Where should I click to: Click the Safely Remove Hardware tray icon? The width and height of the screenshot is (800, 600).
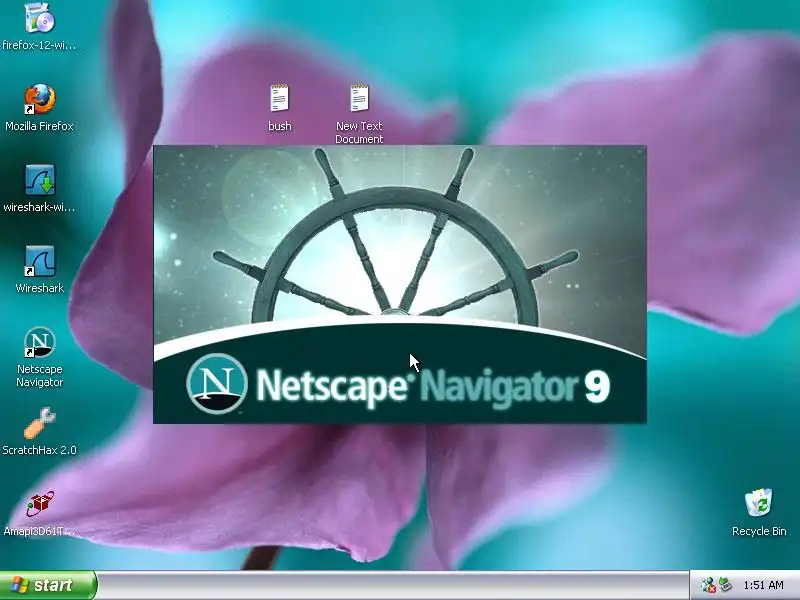tap(725, 585)
